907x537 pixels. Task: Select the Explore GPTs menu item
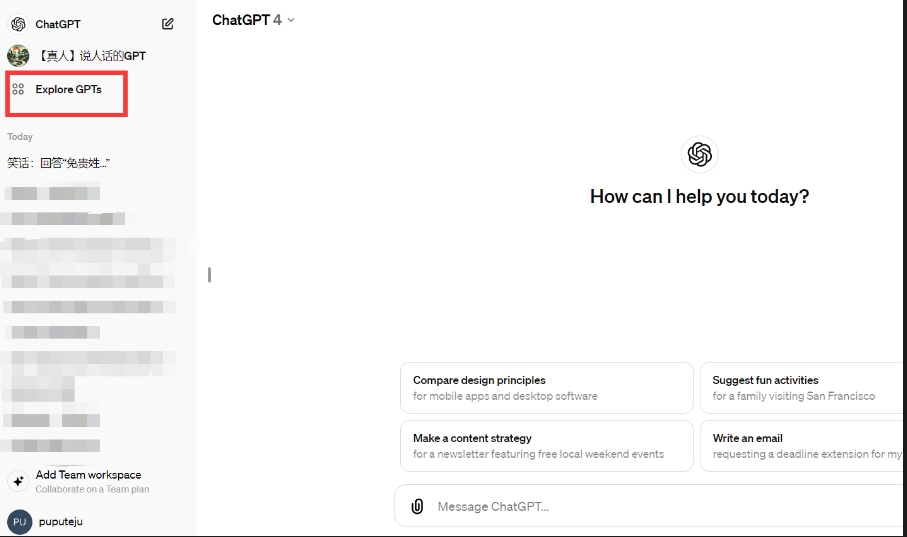tap(68, 89)
